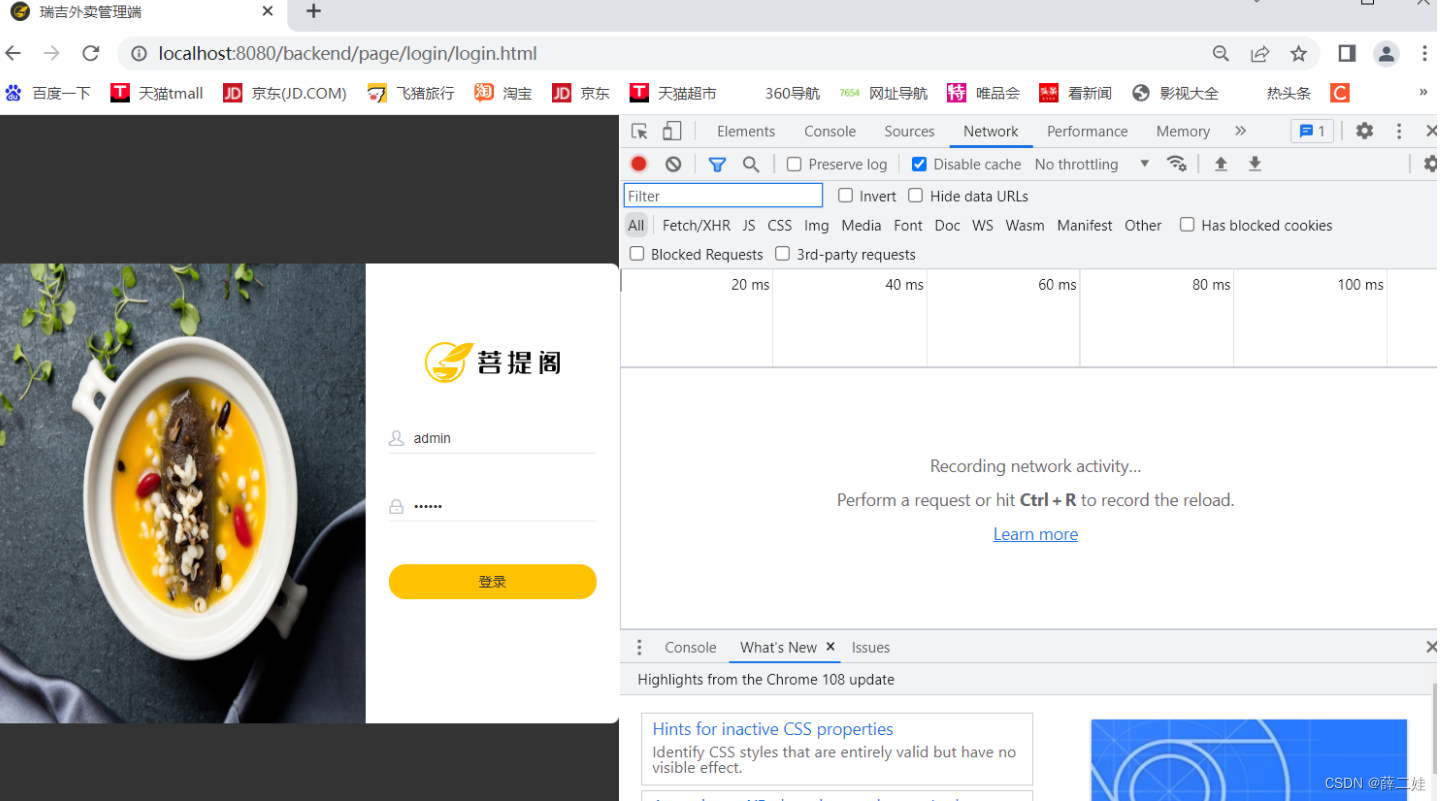Screen dimensions: 1441x801
Task: Open 京东(JD.COM) bookmark
Action: (x=285, y=93)
